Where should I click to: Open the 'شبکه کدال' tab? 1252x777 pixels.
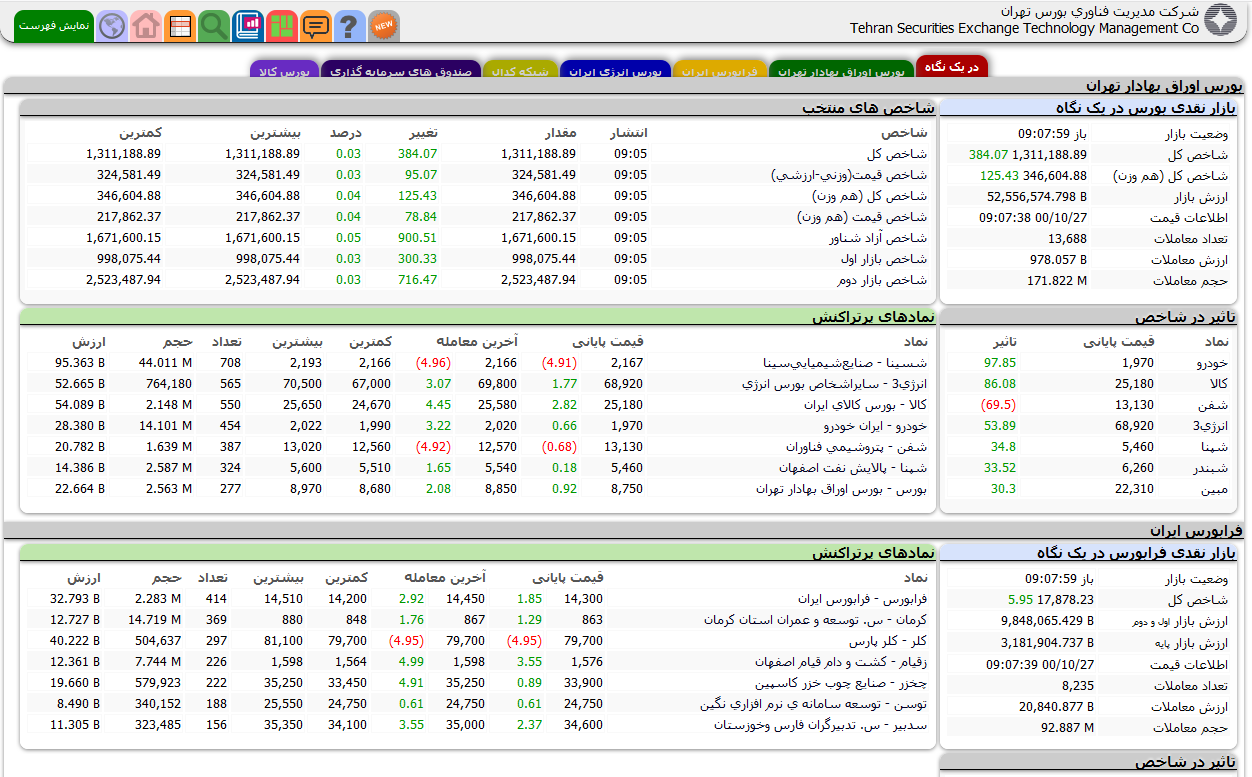pos(521,71)
